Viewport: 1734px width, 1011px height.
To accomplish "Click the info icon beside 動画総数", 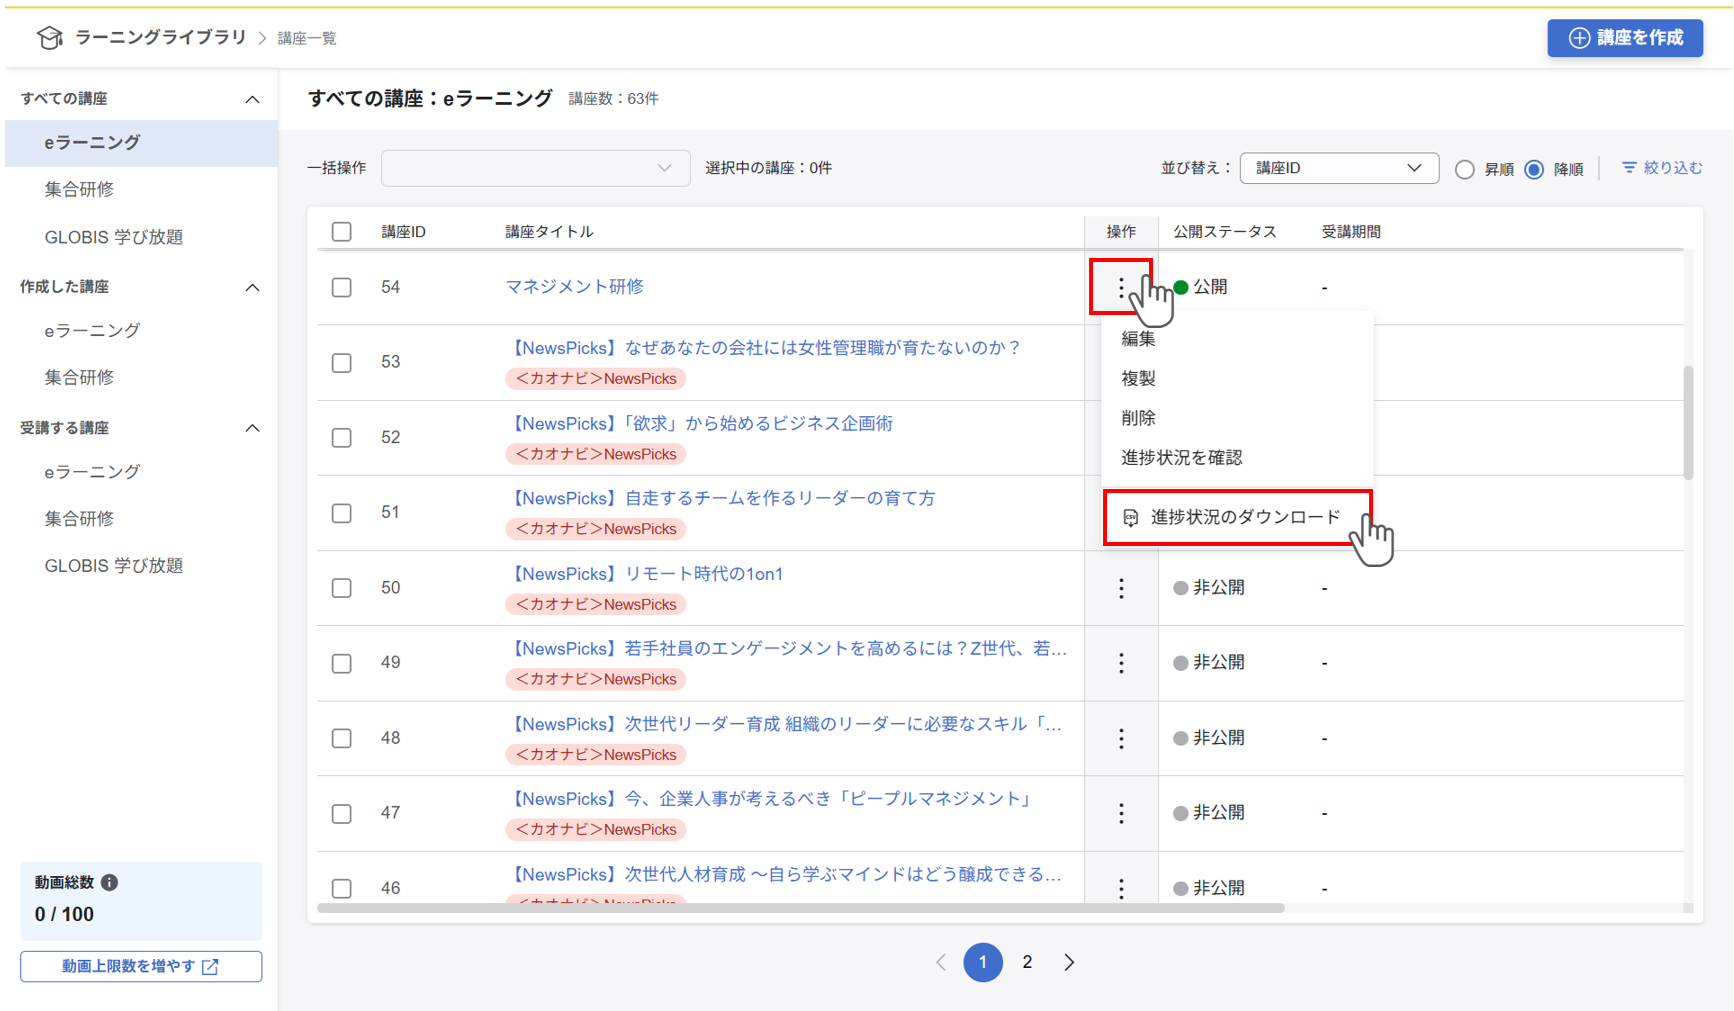I will click(x=110, y=882).
